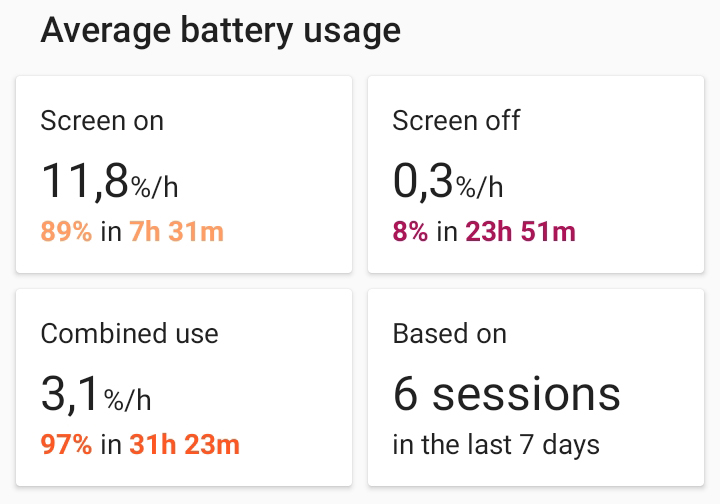This screenshot has height=504, width=720.
Task: Click the '%/h' unit beside 11,8
Action: [x=154, y=187]
